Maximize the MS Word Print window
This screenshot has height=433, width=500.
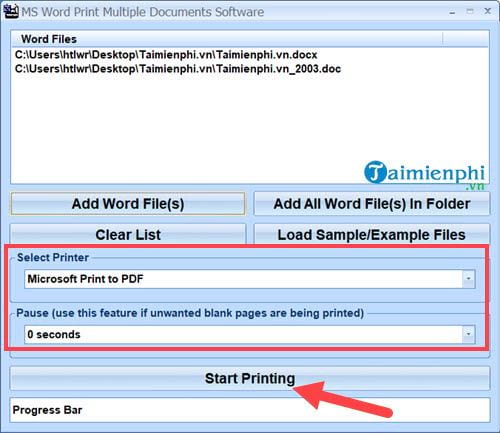(470, 11)
